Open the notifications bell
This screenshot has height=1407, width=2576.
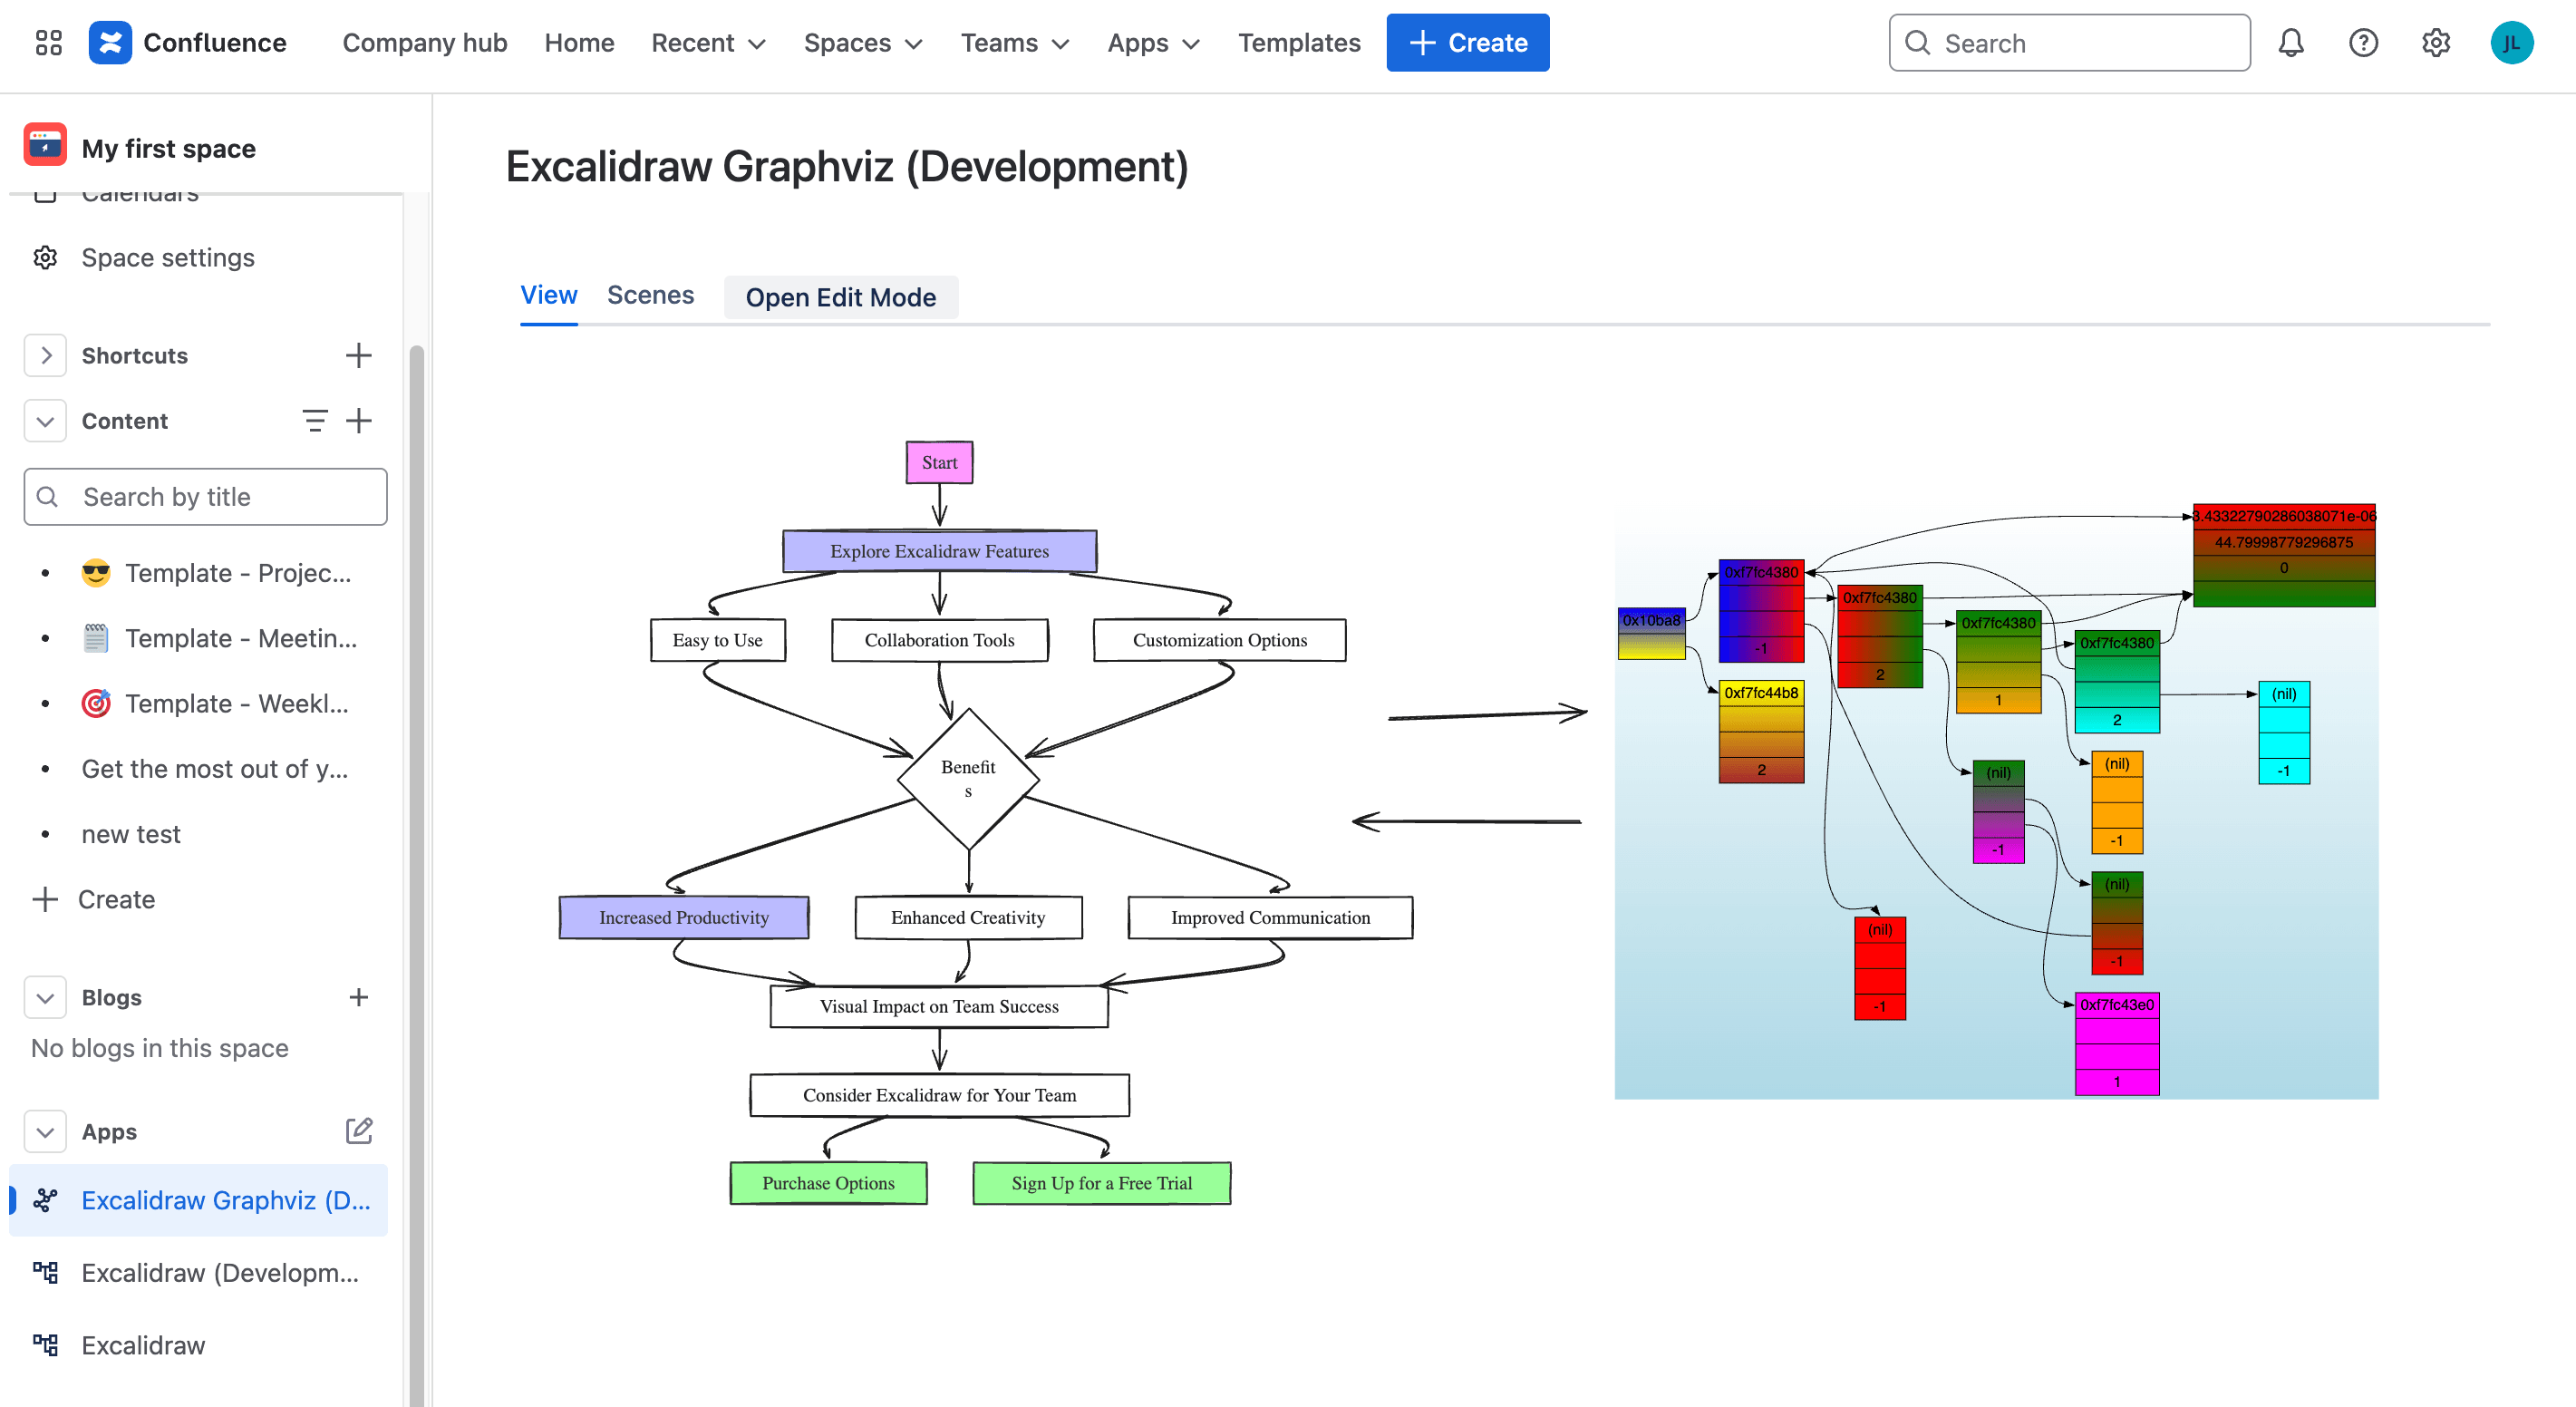click(2290, 43)
